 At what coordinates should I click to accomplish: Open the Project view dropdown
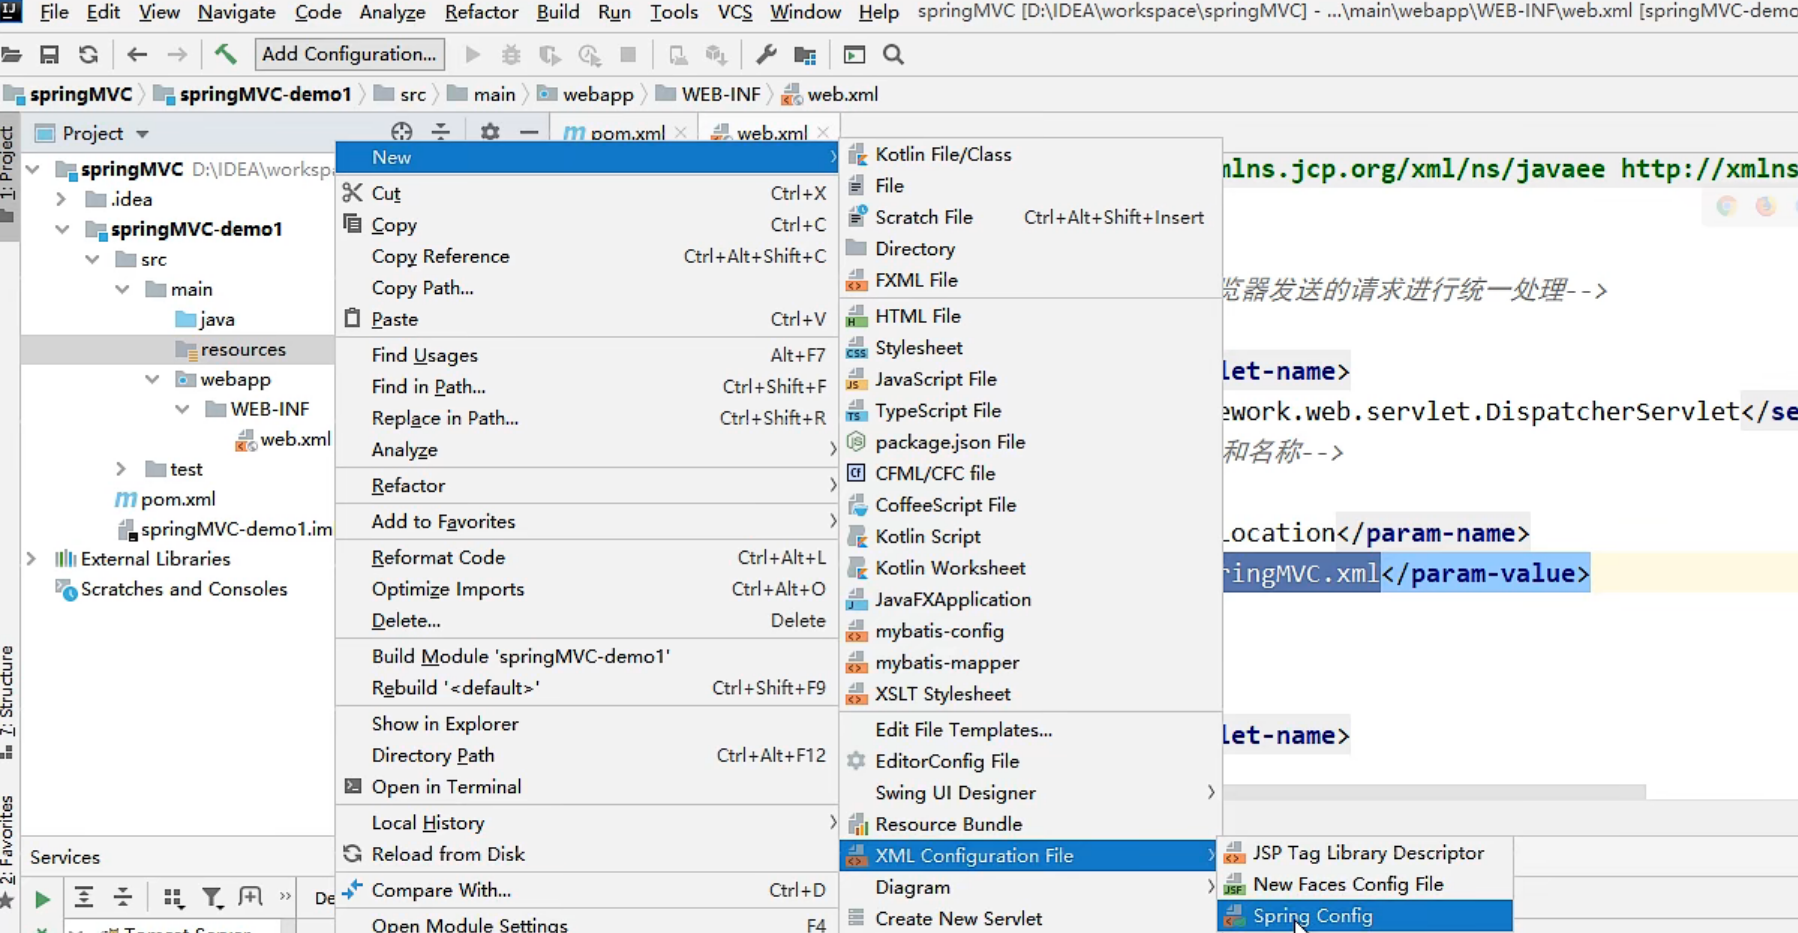pyautogui.click(x=142, y=134)
